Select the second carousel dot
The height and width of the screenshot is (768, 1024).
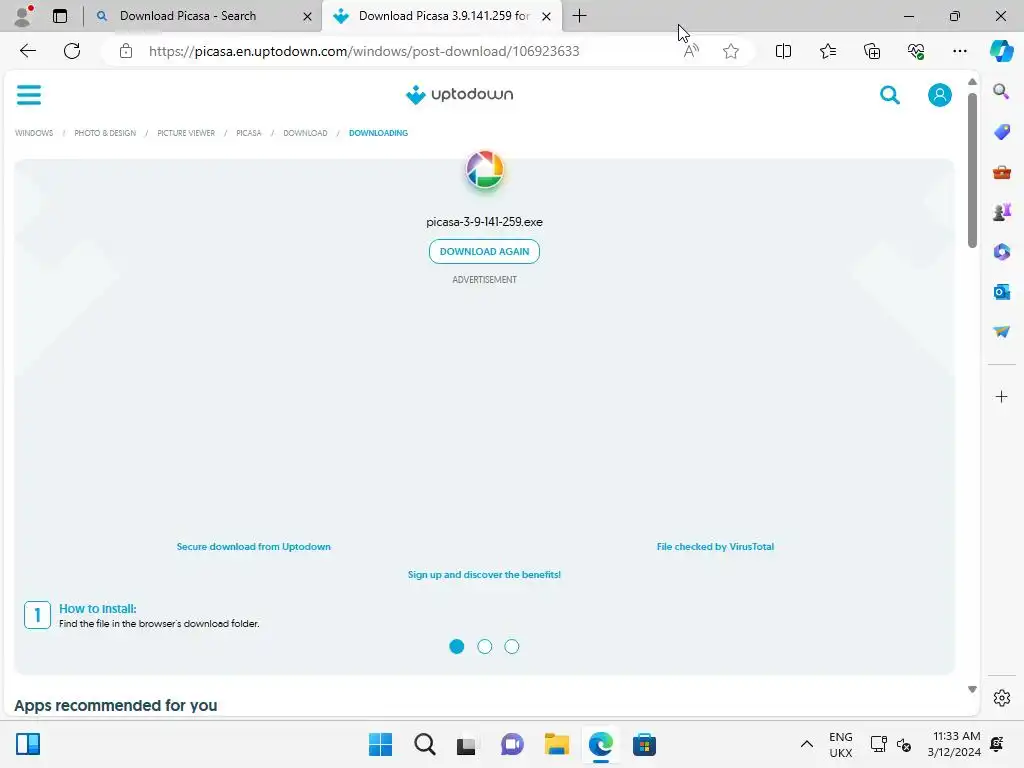(485, 647)
